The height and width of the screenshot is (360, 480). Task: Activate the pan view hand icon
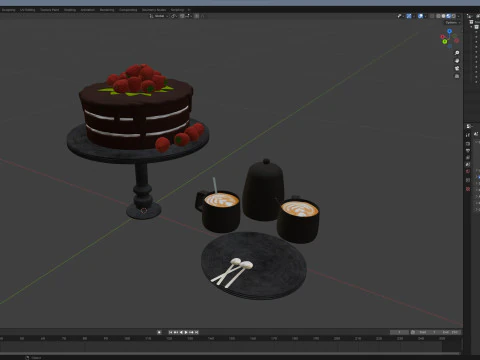[457, 61]
